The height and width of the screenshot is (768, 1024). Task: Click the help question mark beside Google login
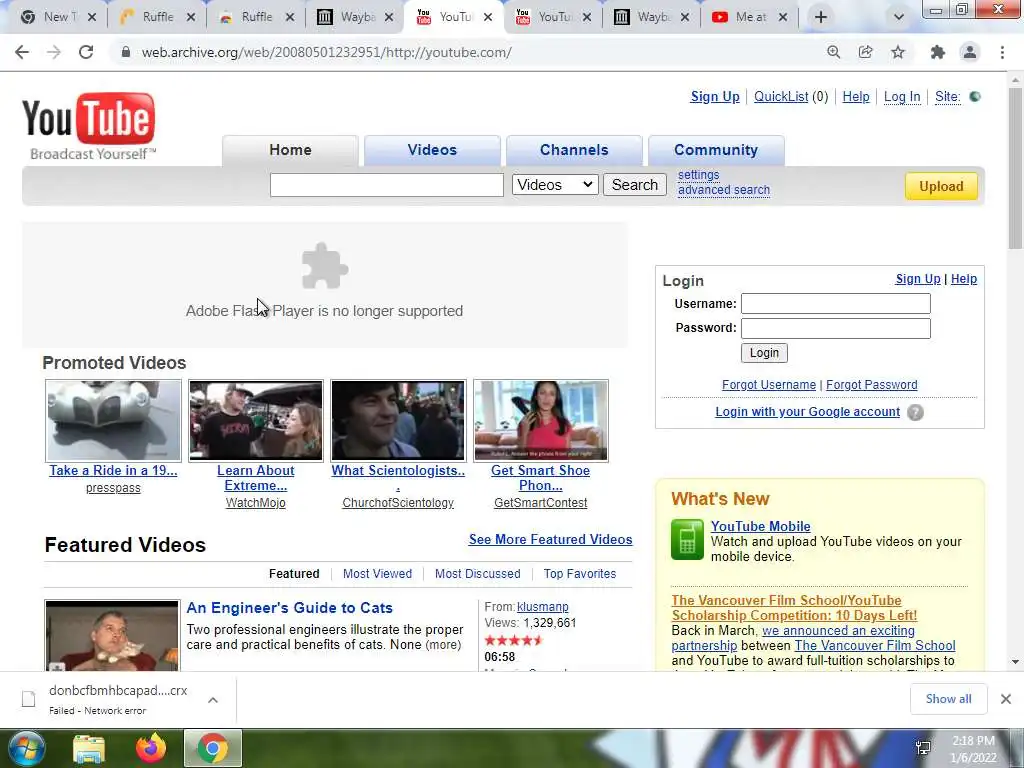916,412
